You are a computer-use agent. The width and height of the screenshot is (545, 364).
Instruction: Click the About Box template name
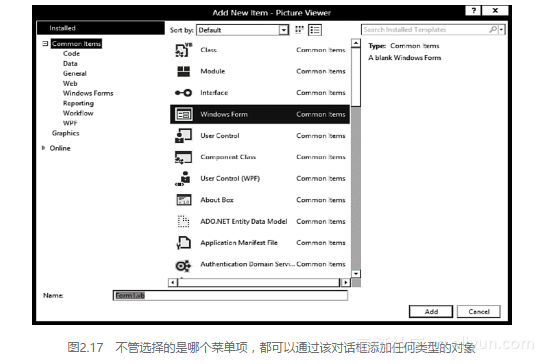(x=217, y=200)
